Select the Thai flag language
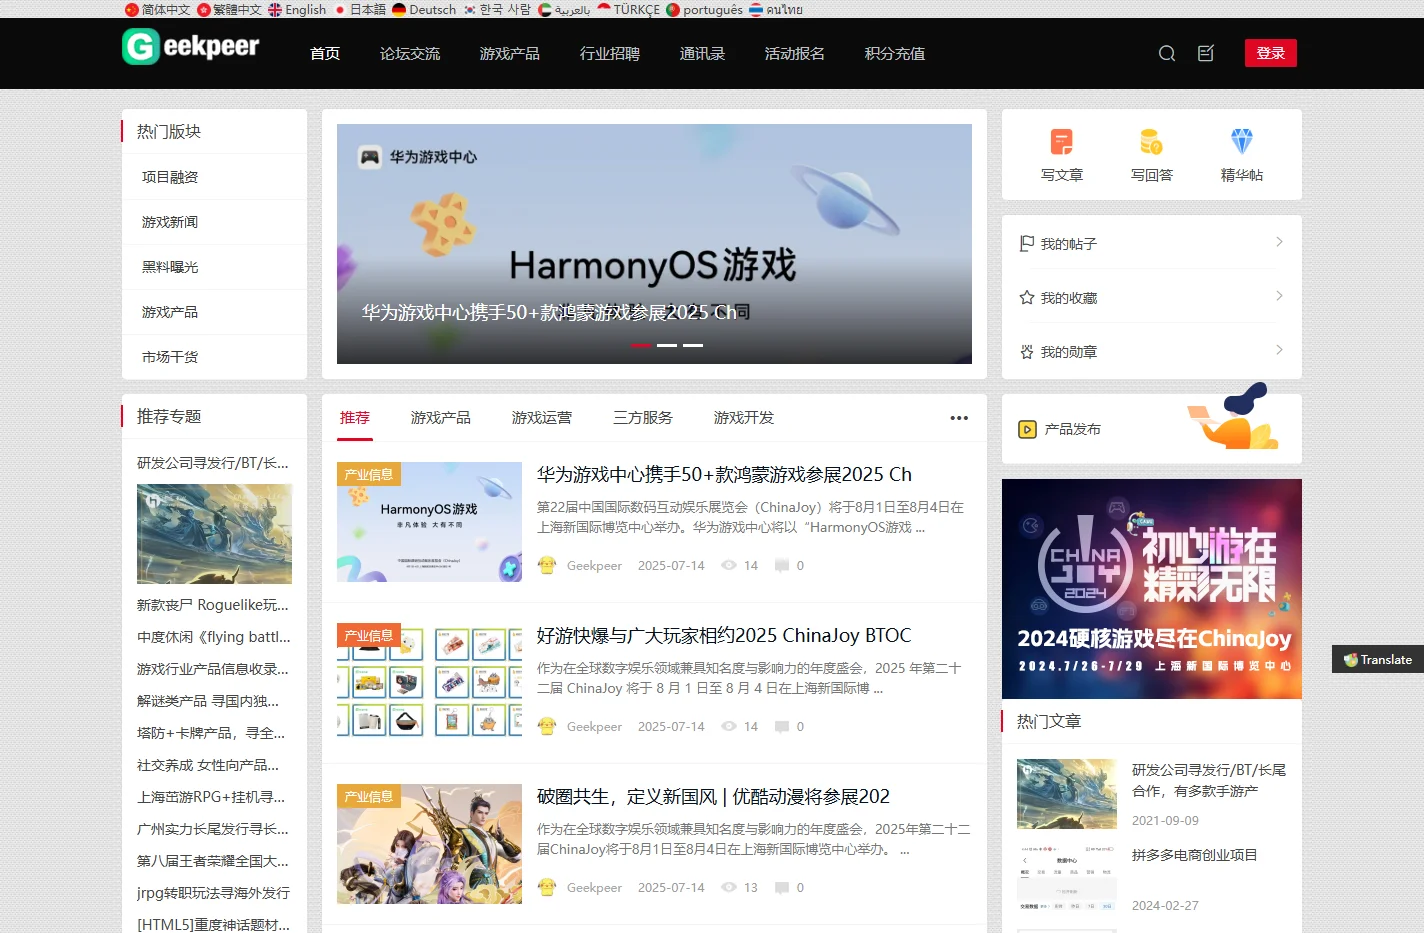The height and width of the screenshot is (933, 1424). (x=776, y=9)
